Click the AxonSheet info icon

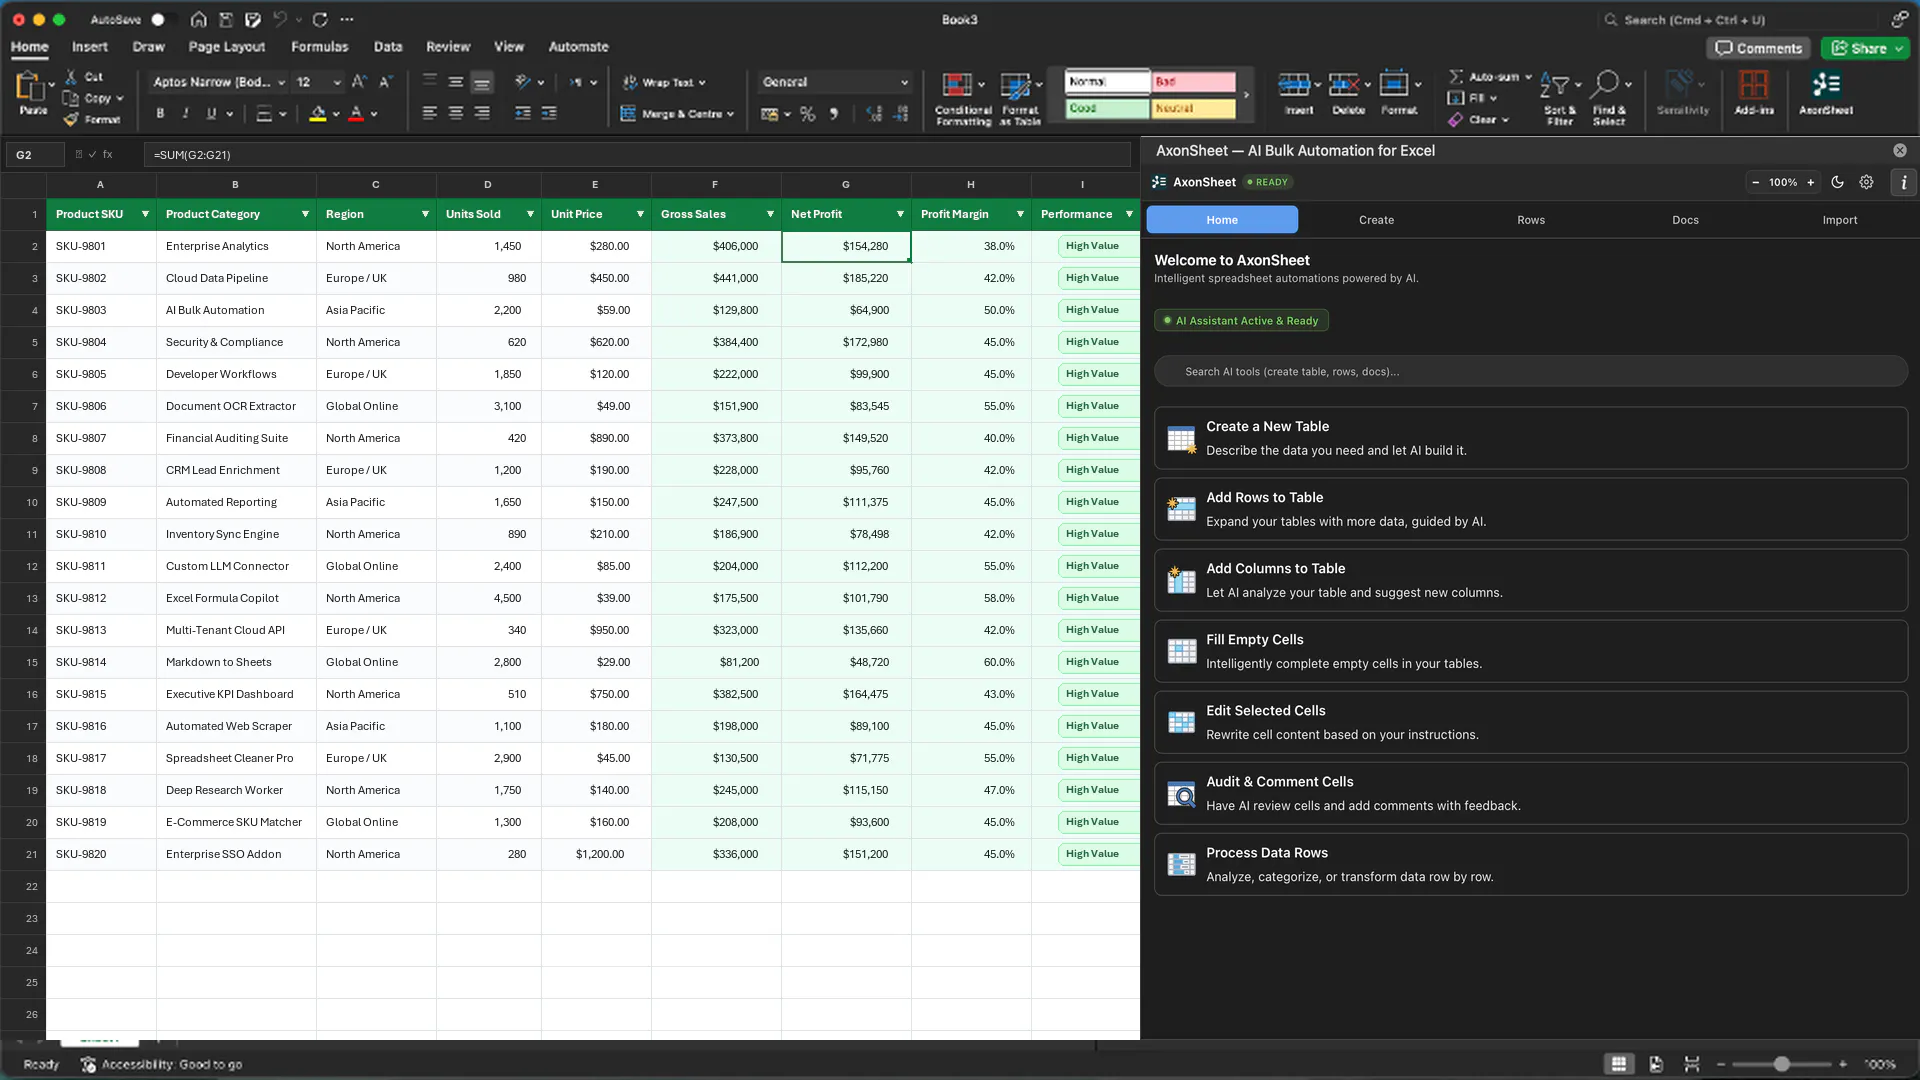tap(1904, 183)
